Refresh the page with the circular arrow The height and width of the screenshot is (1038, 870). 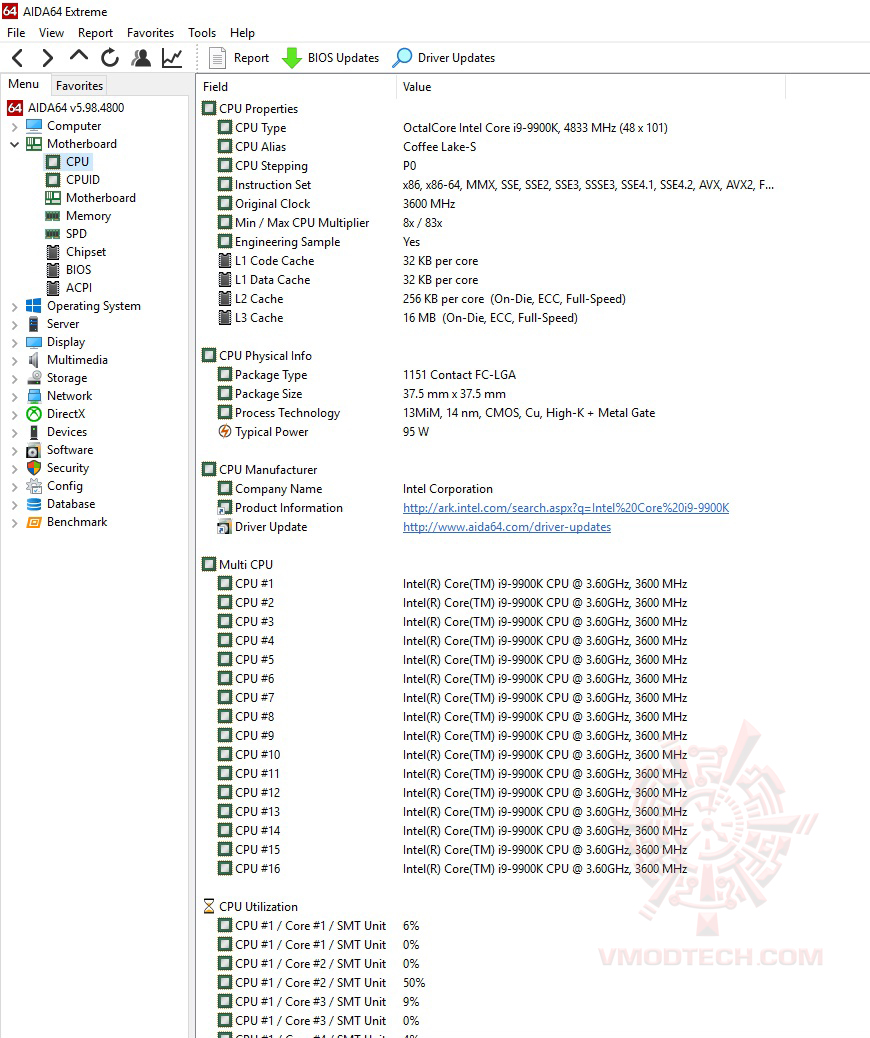pos(110,58)
